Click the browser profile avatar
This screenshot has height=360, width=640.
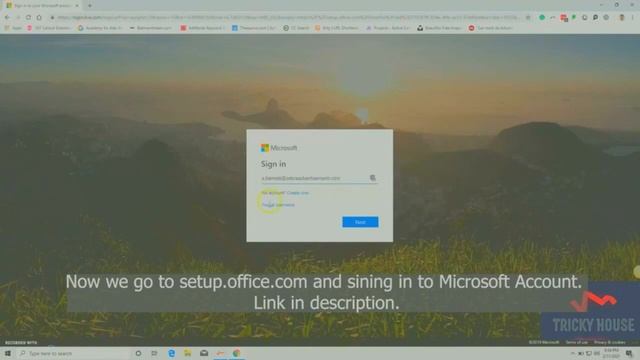[622, 18]
